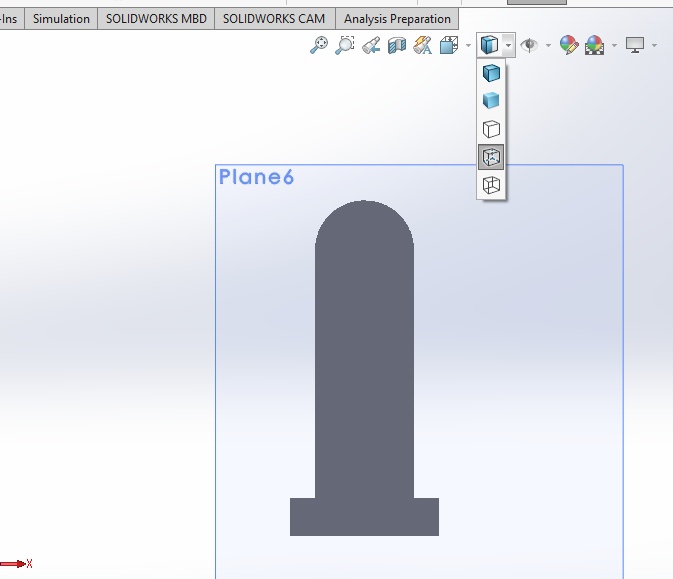Expand View Settings dropdown arrow
Viewport: 673px width, 579px height.
click(x=654, y=45)
